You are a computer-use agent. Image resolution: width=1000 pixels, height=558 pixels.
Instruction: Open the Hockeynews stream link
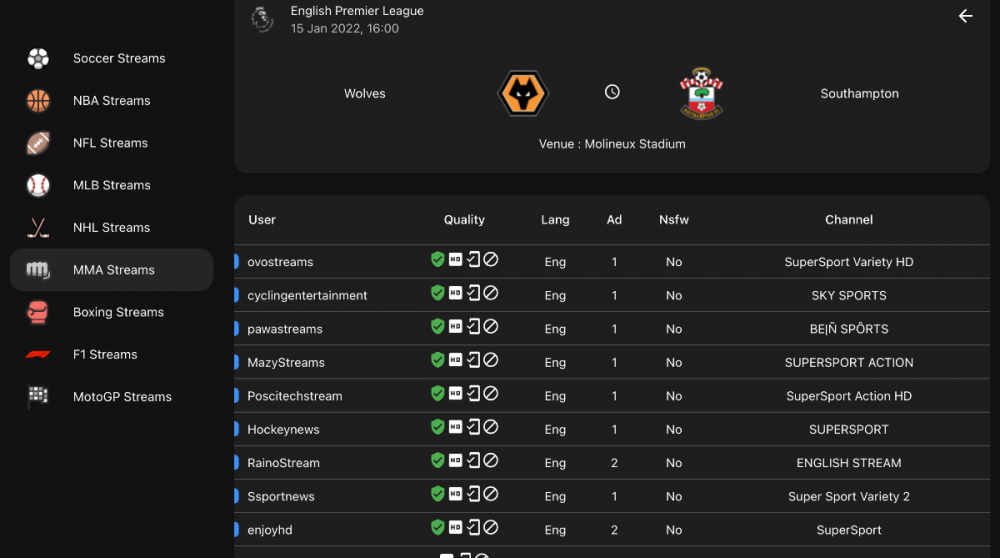click(x=283, y=429)
